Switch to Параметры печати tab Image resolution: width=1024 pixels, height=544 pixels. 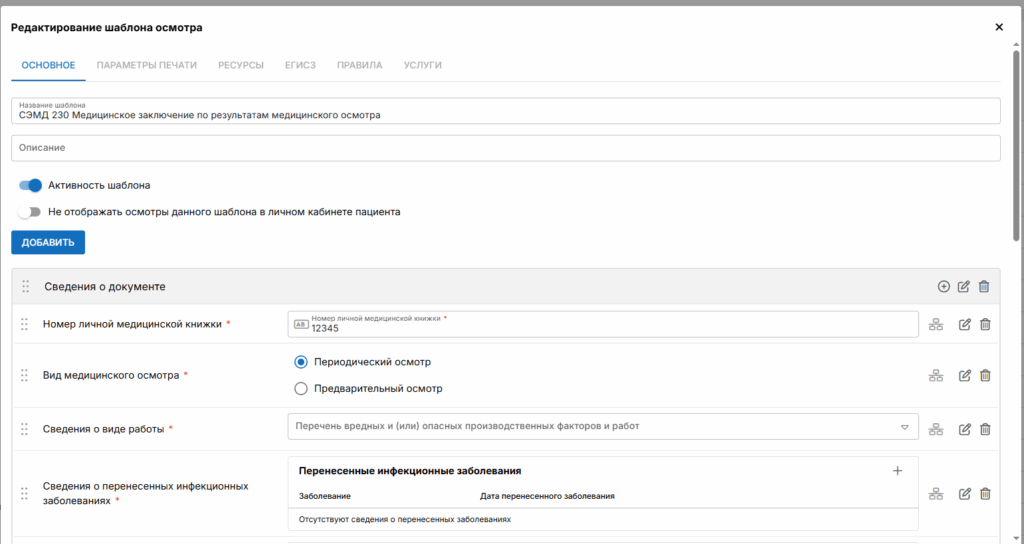tap(146, 65)
